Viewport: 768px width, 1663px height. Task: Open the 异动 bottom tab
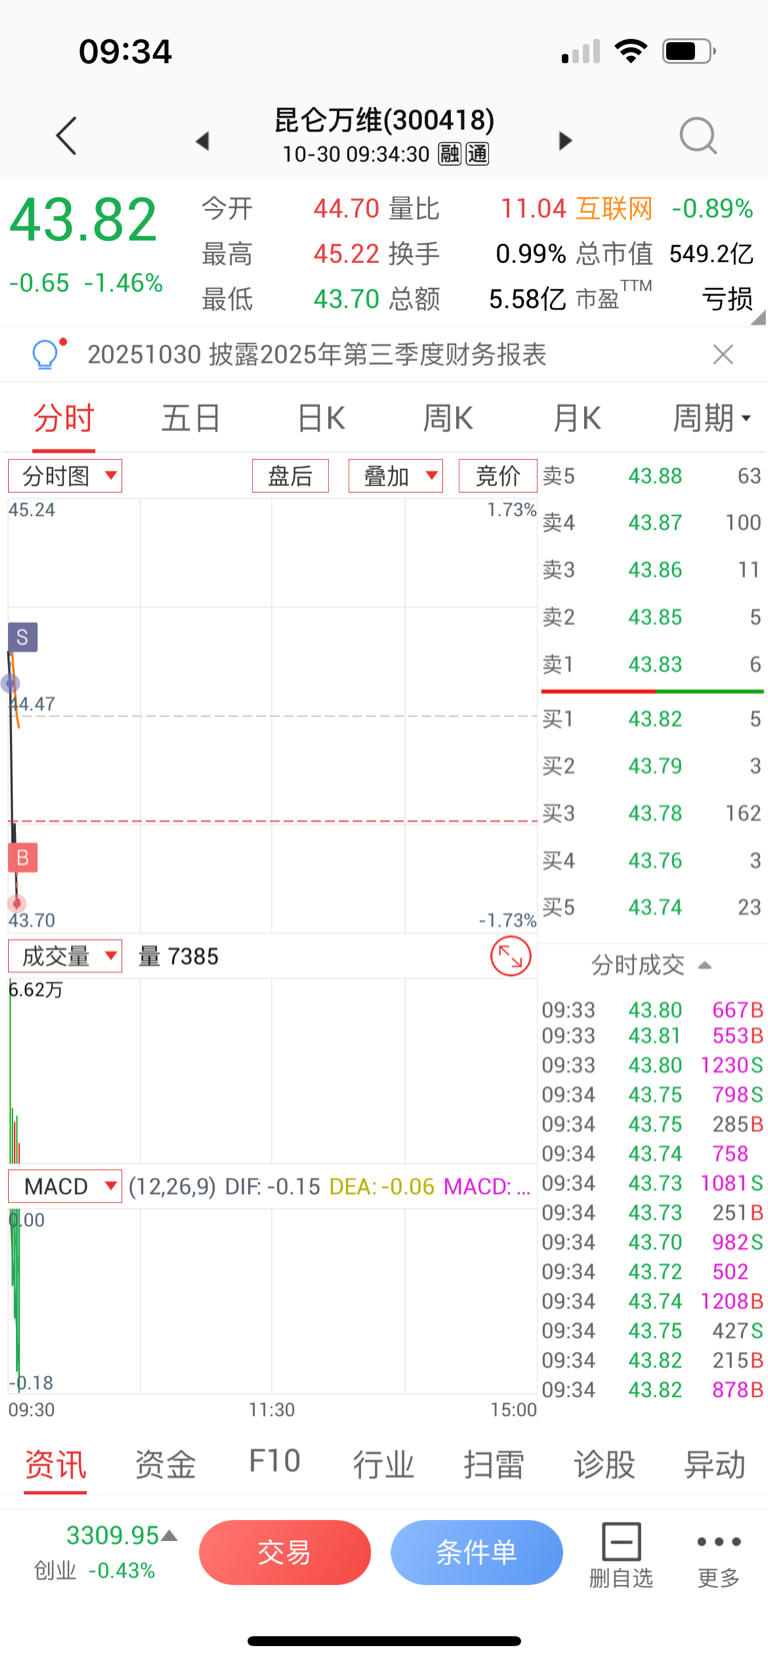(x=714, y=1465)
